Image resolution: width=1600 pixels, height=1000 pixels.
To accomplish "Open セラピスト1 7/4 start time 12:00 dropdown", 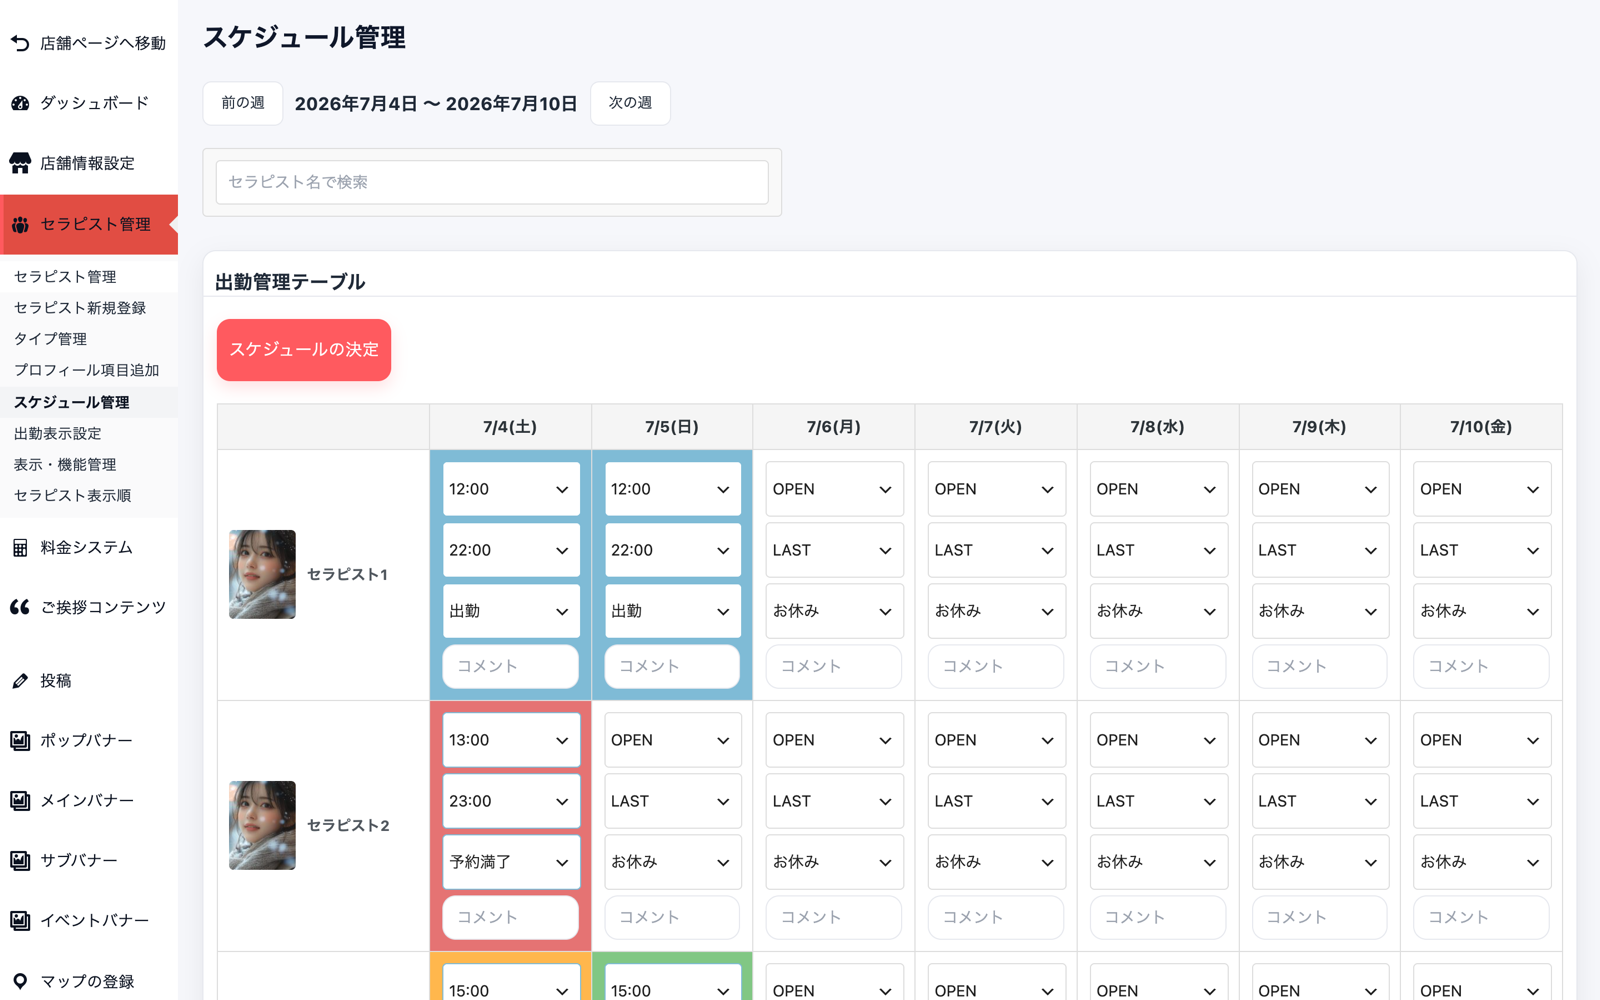I will pyautogui.click(x=510, y=489).
